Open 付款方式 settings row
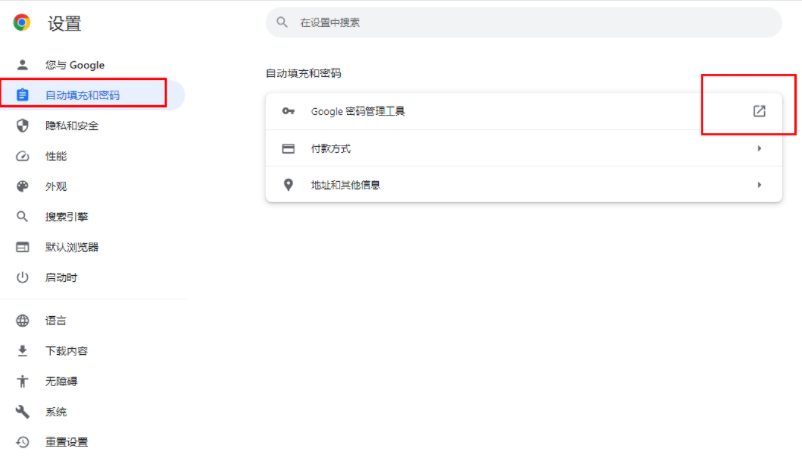802x461 pixels. click(x=524, y=148)
